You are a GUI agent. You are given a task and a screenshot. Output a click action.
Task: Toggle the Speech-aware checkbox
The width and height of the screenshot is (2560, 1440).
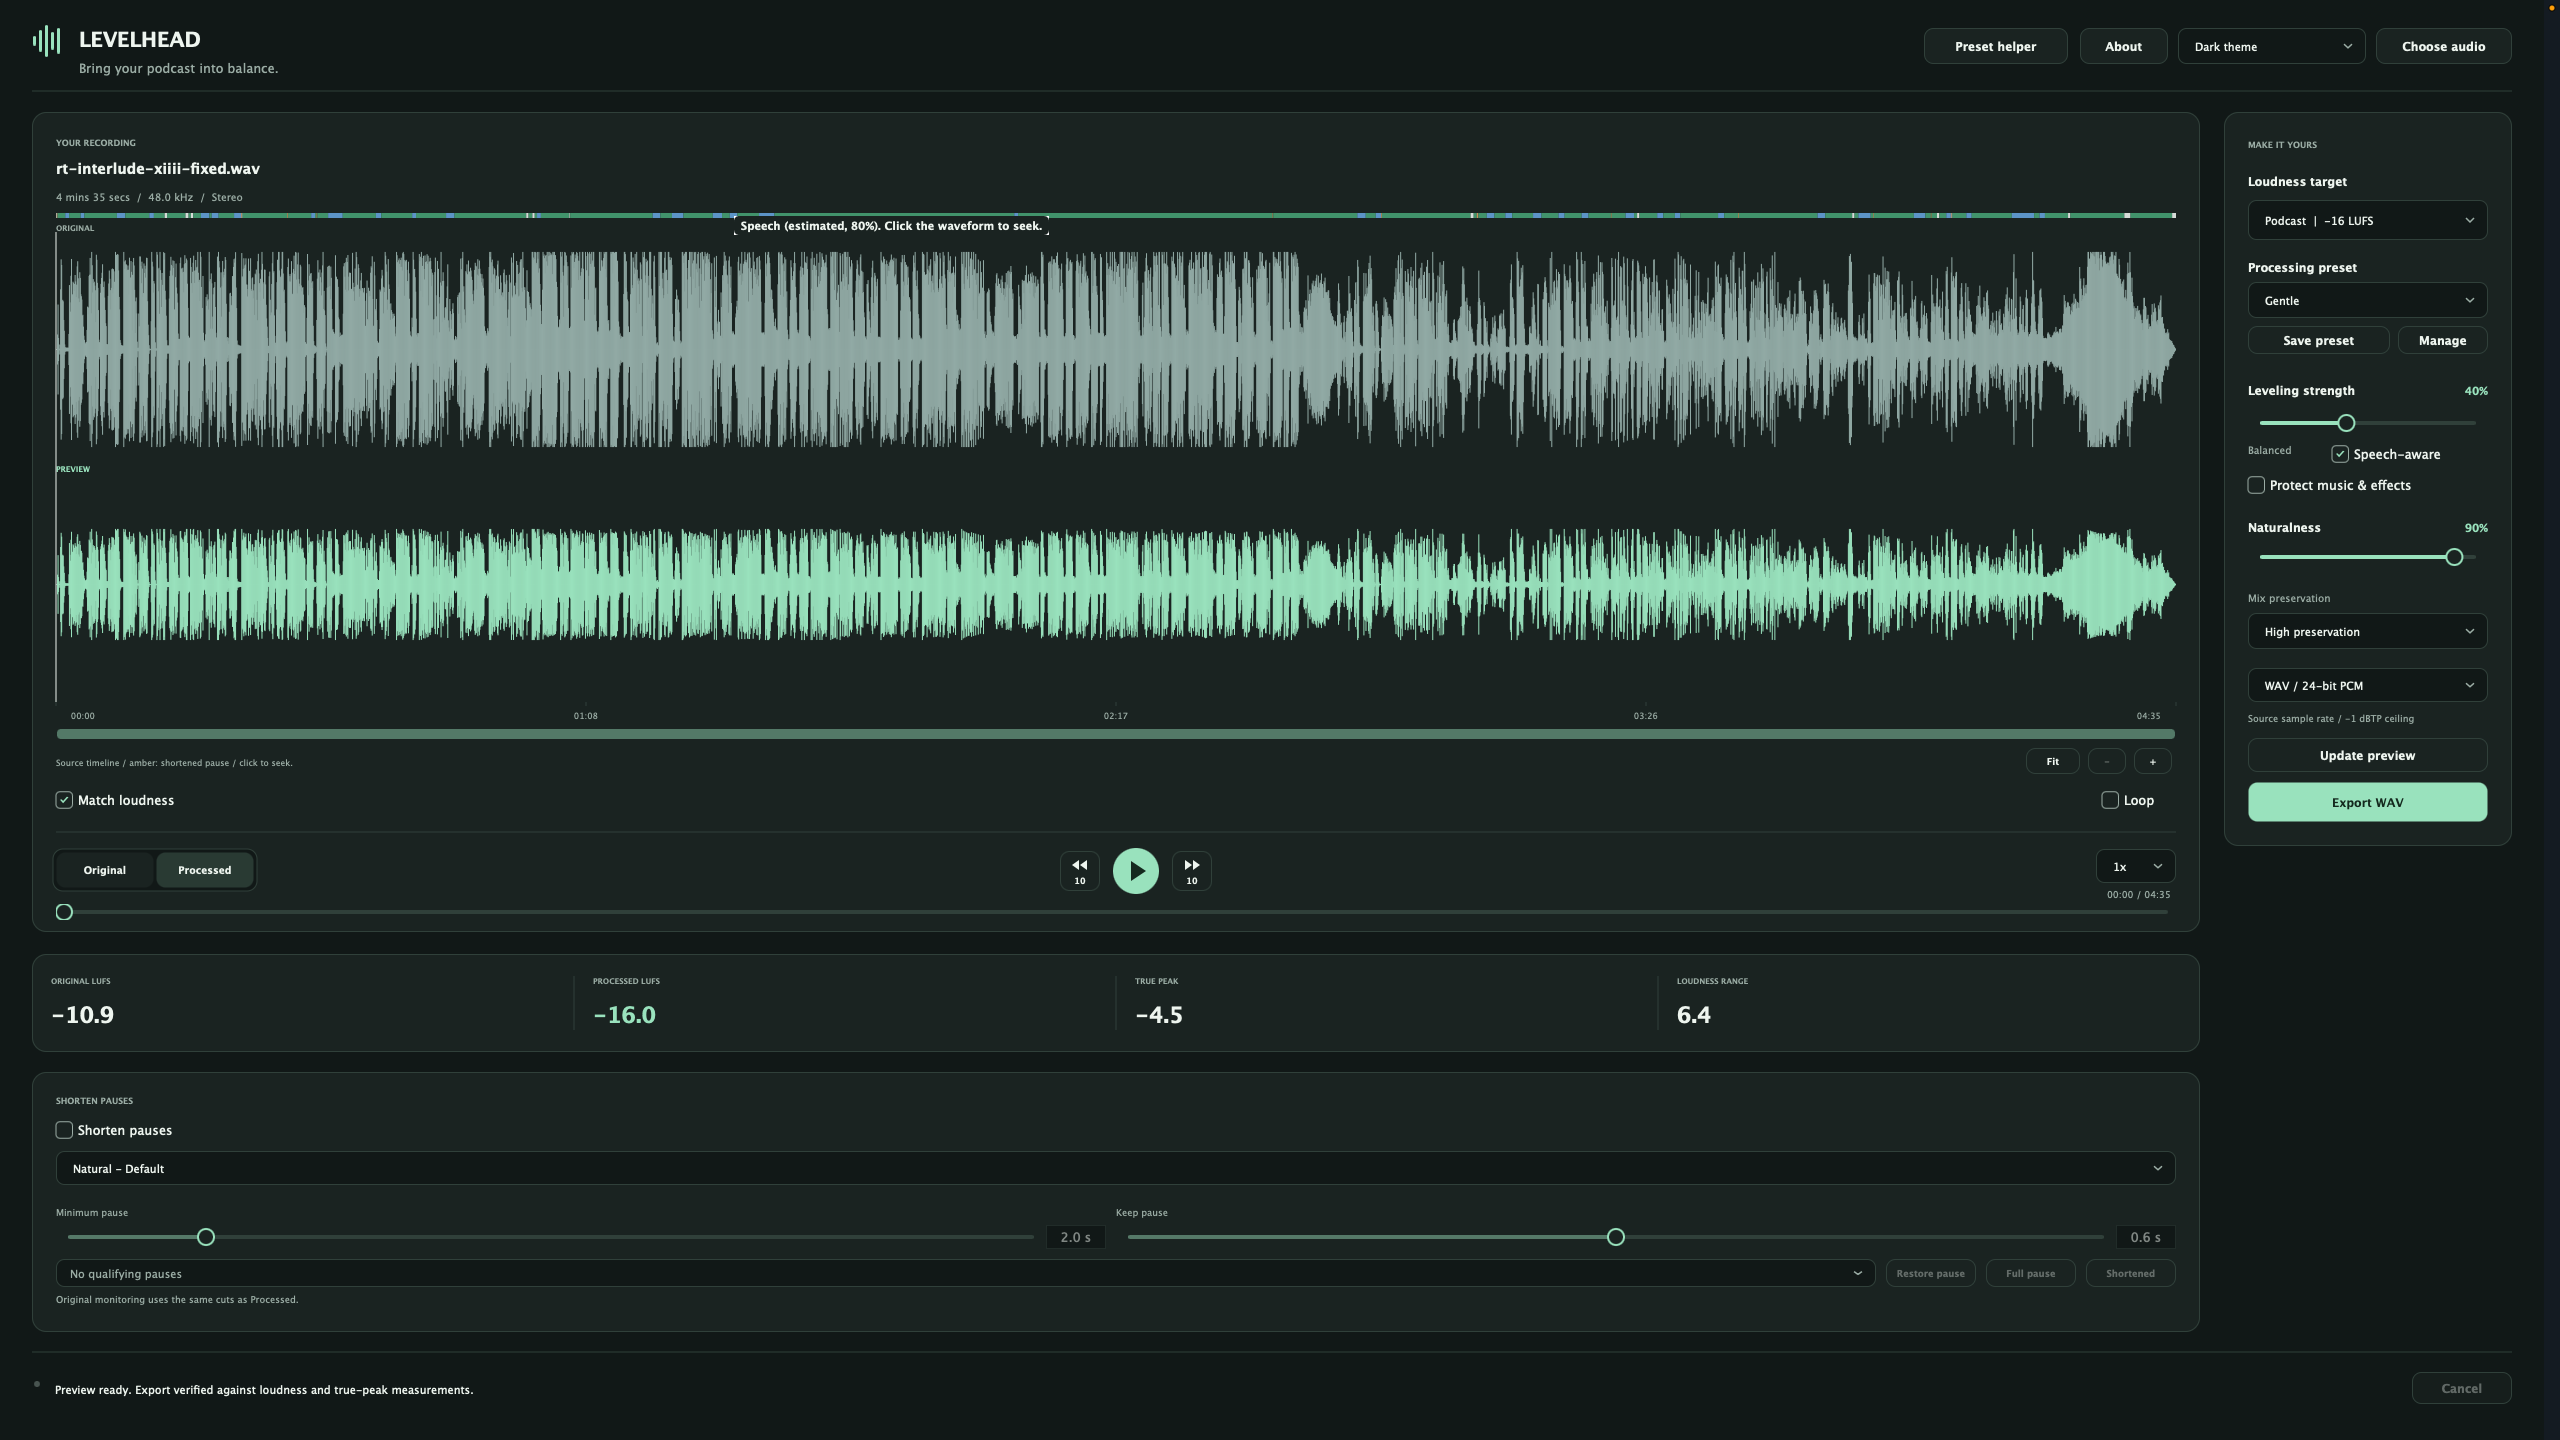click(x=2340, y=454)
